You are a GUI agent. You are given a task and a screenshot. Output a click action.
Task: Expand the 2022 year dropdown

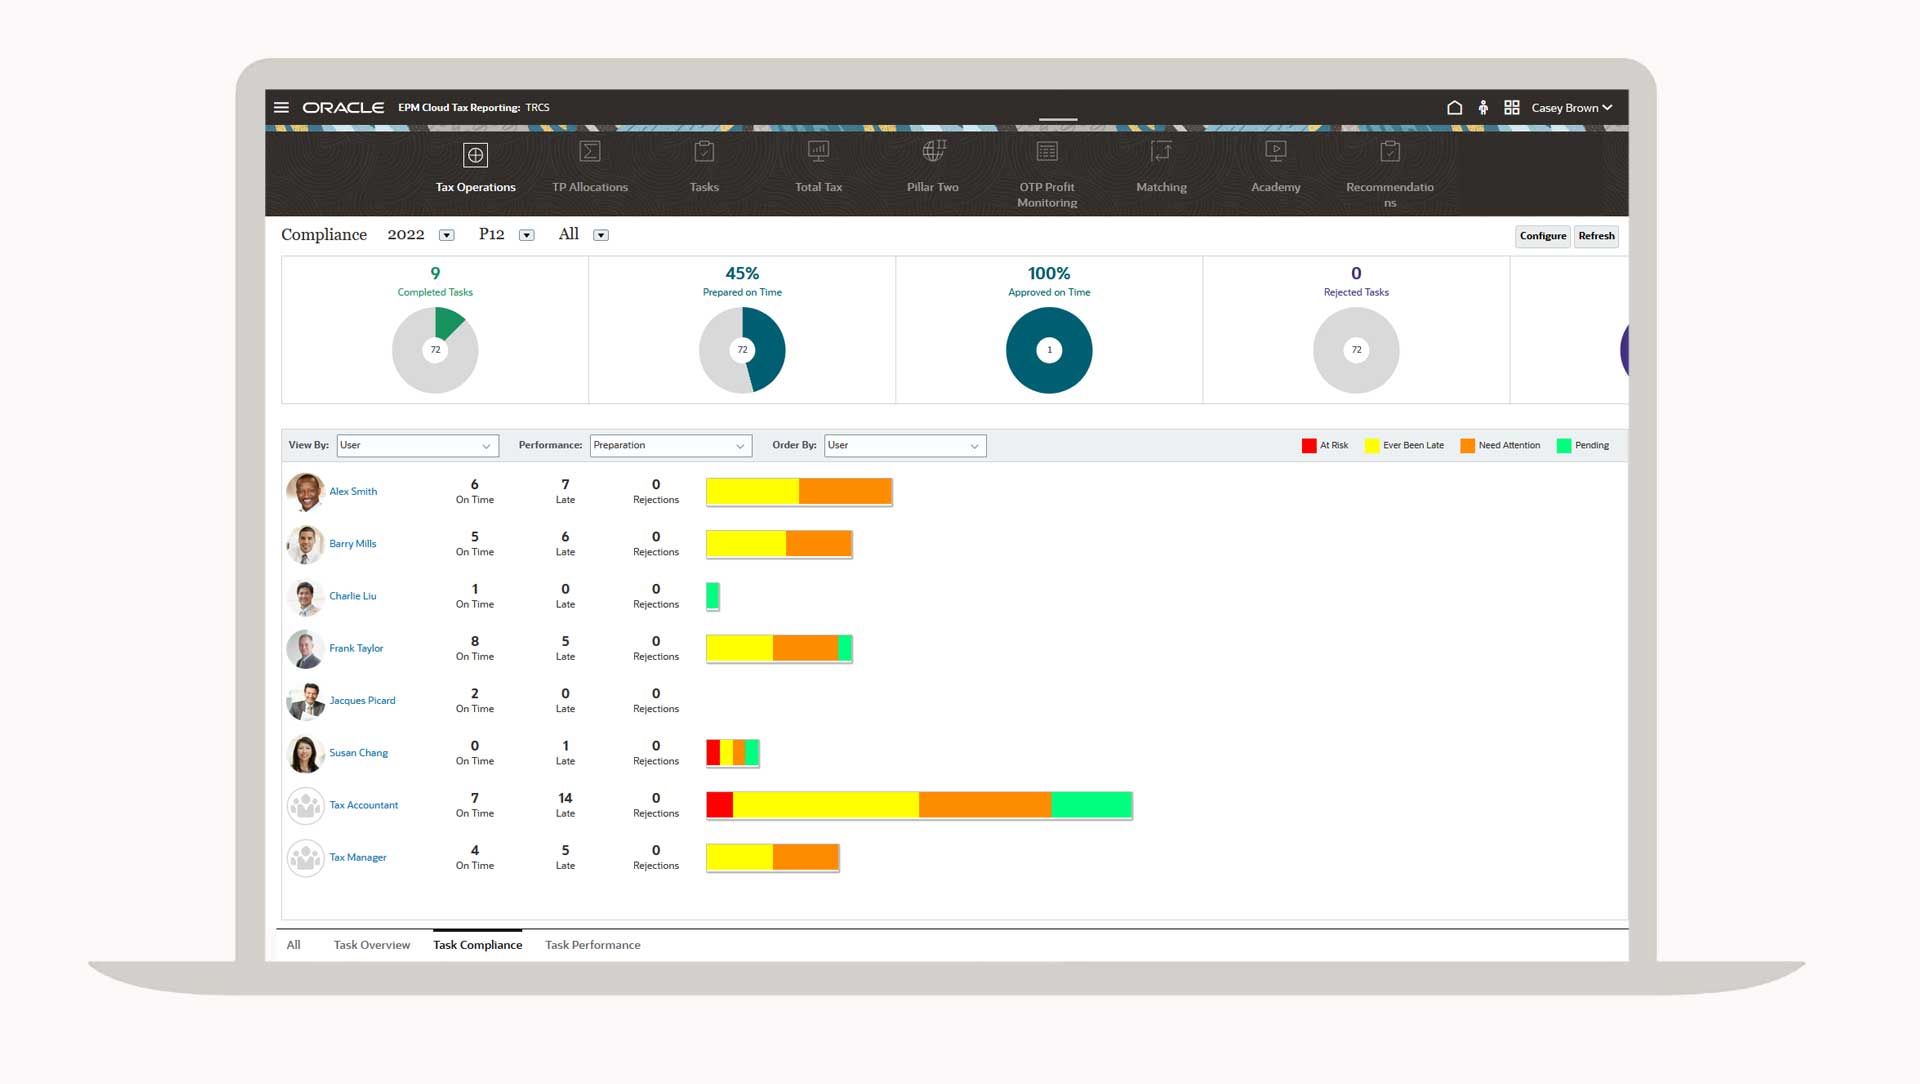pyautogui.click(x=447, y=236)
